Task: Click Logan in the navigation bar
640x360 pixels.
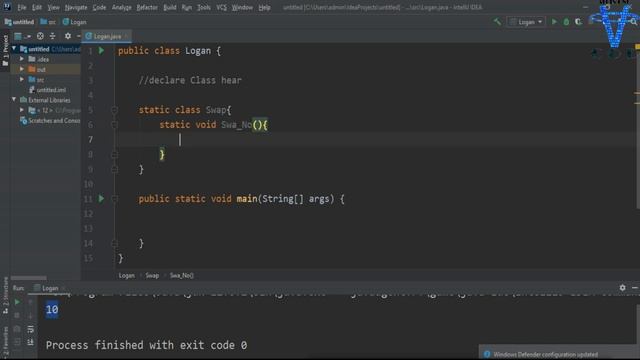Action: coord(74,22)
